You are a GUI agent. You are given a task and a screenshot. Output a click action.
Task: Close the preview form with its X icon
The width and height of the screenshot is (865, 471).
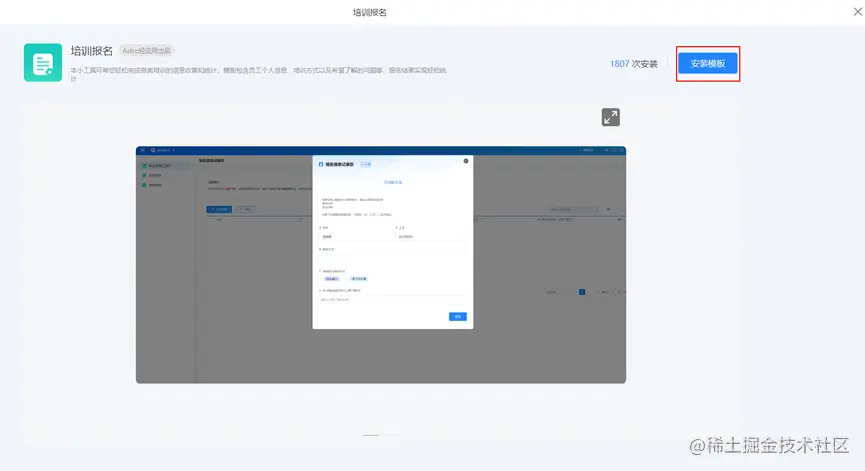click(466, 161)
